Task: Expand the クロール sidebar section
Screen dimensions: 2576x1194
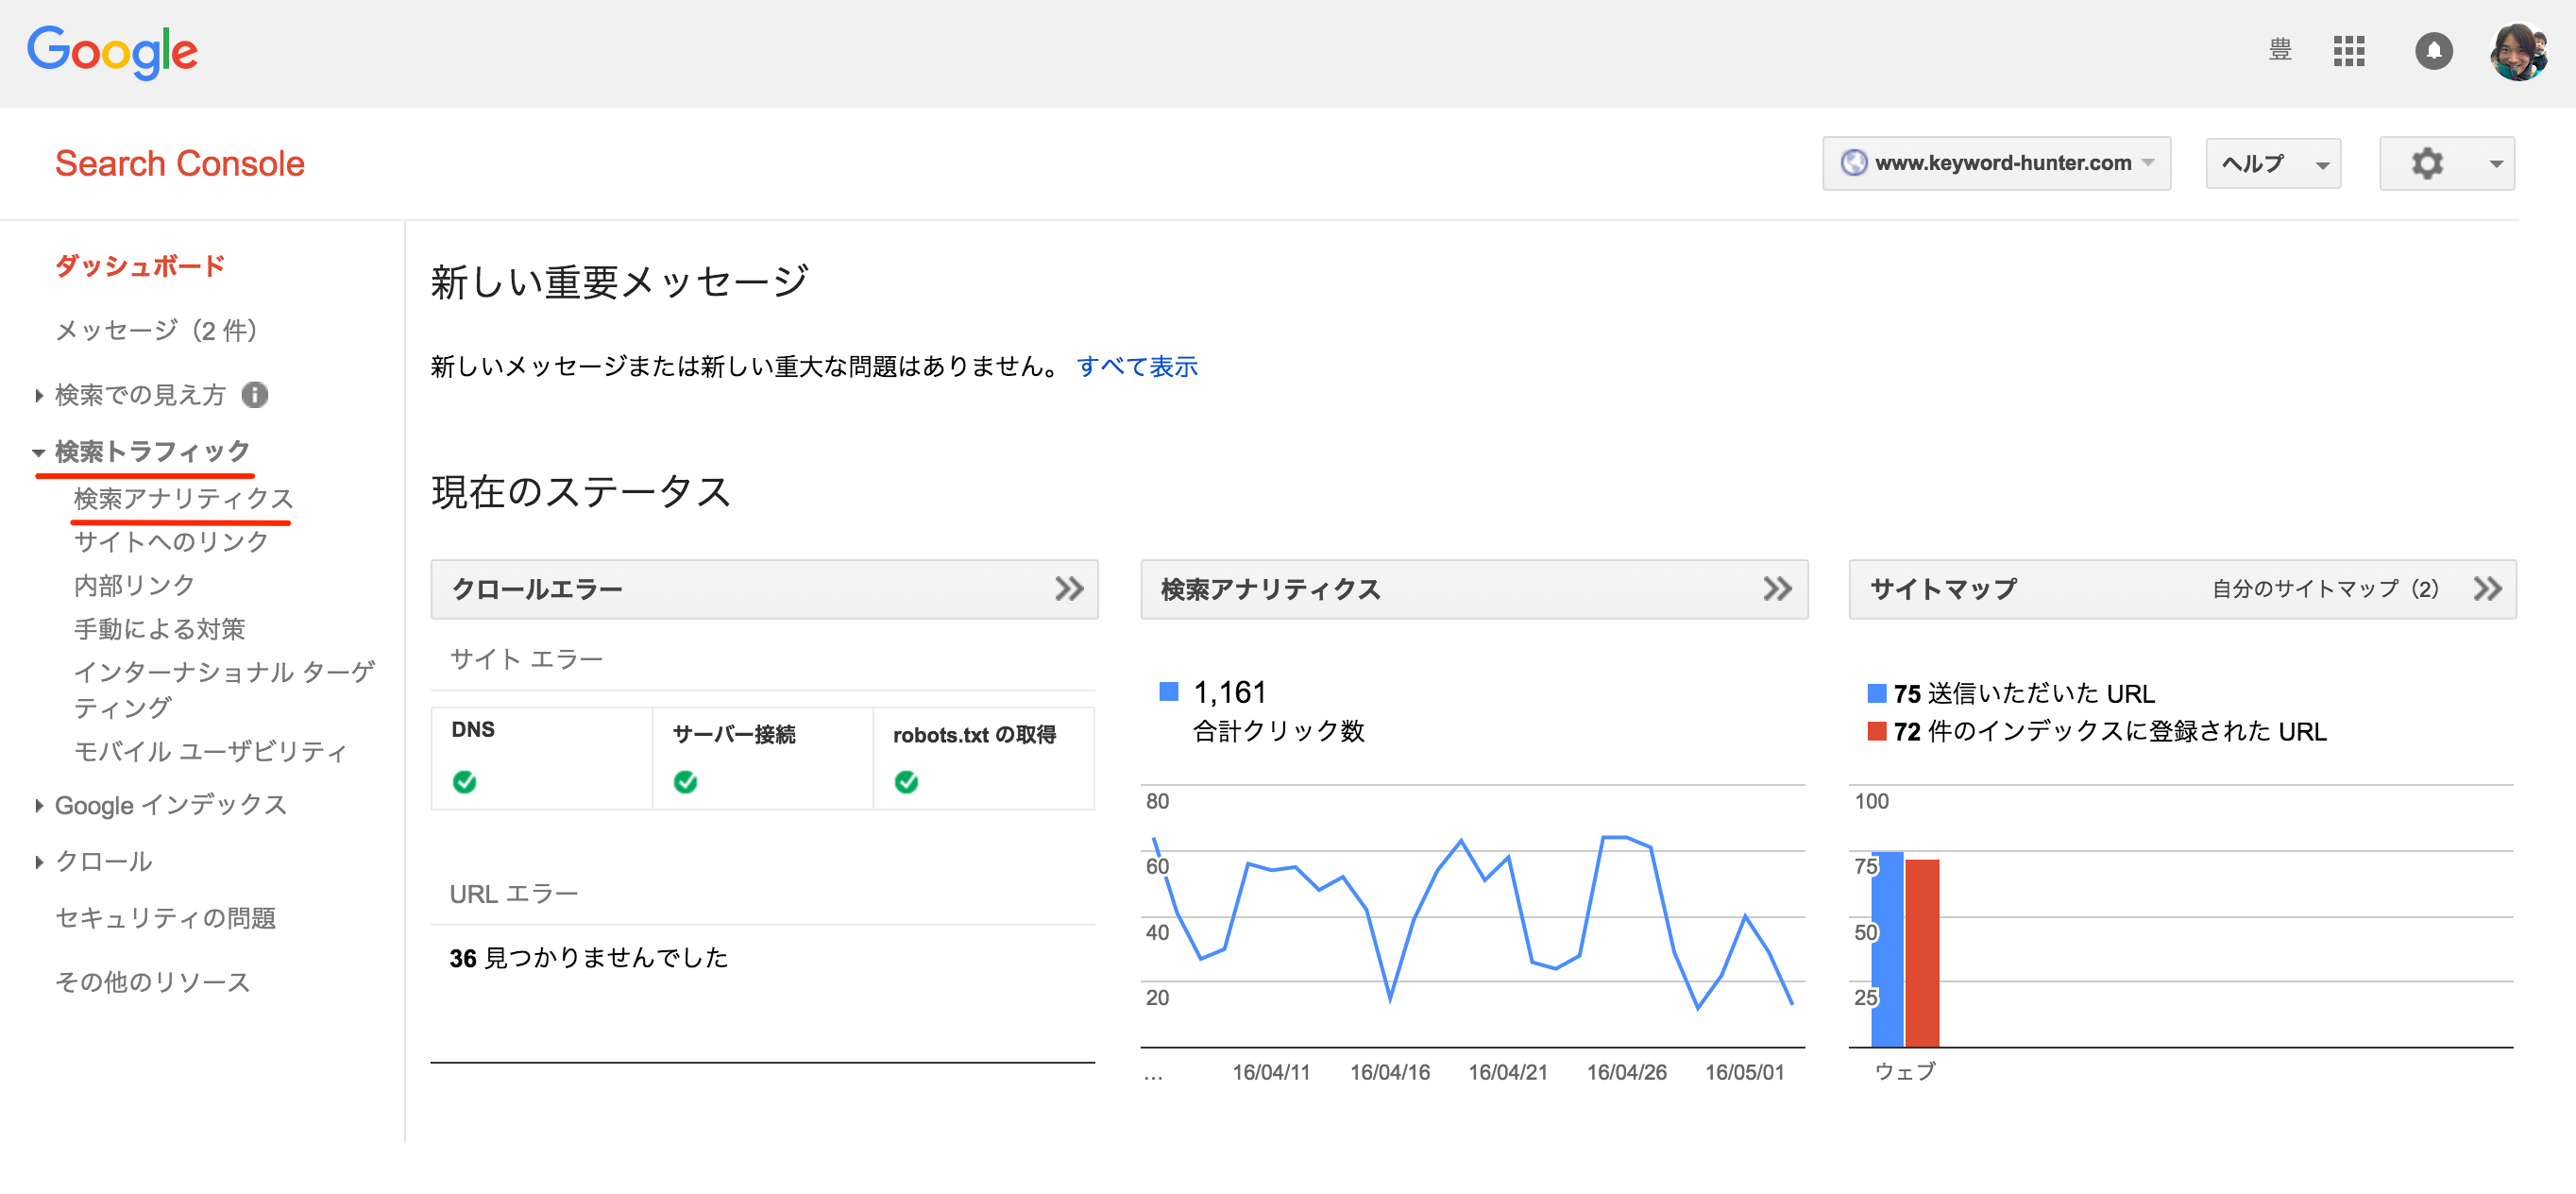Action: point(103,861)
